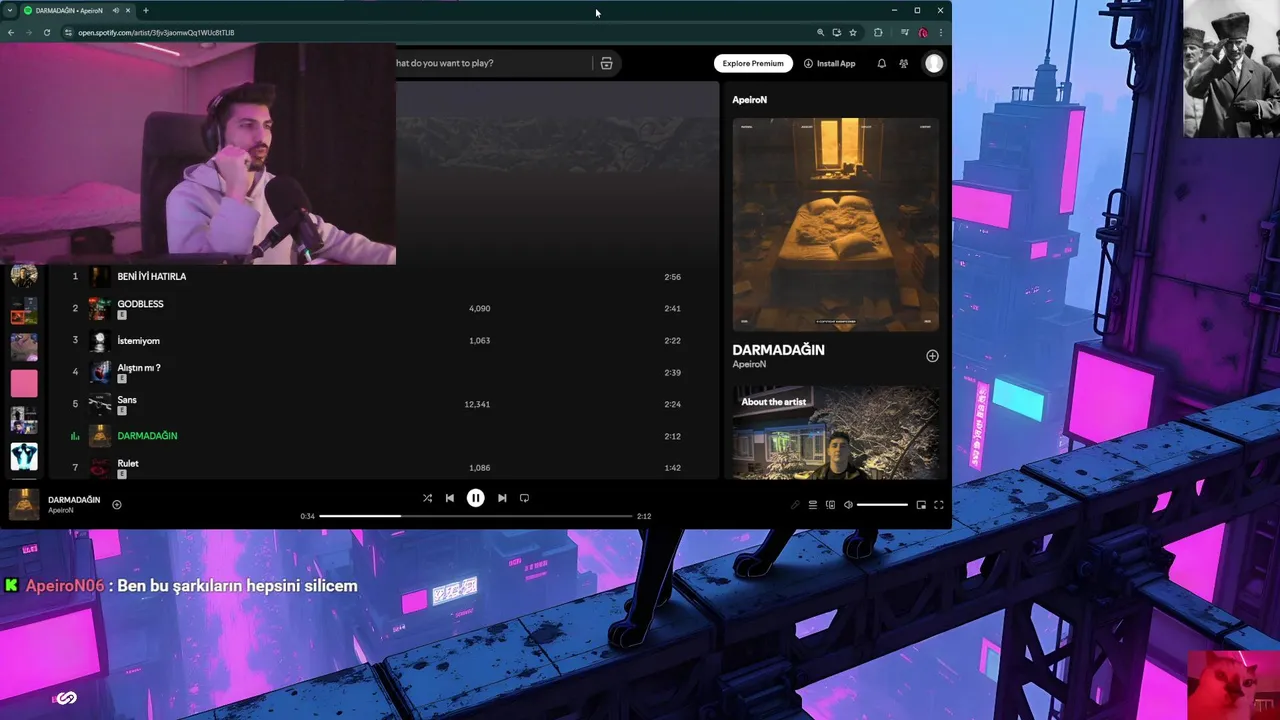Open the Chrome extensions puzzle icon
This screenshot has width=1280, height=720.
[x=878, y=32]
